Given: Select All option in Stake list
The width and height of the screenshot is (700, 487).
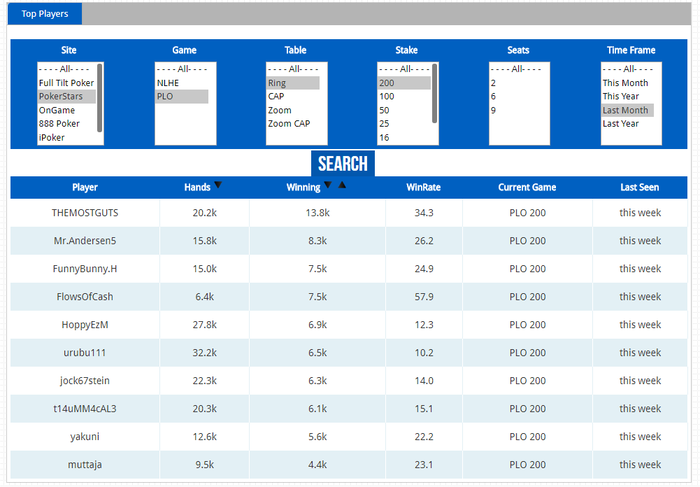Looking at the screenshot, I should click(x=404, y=69).
